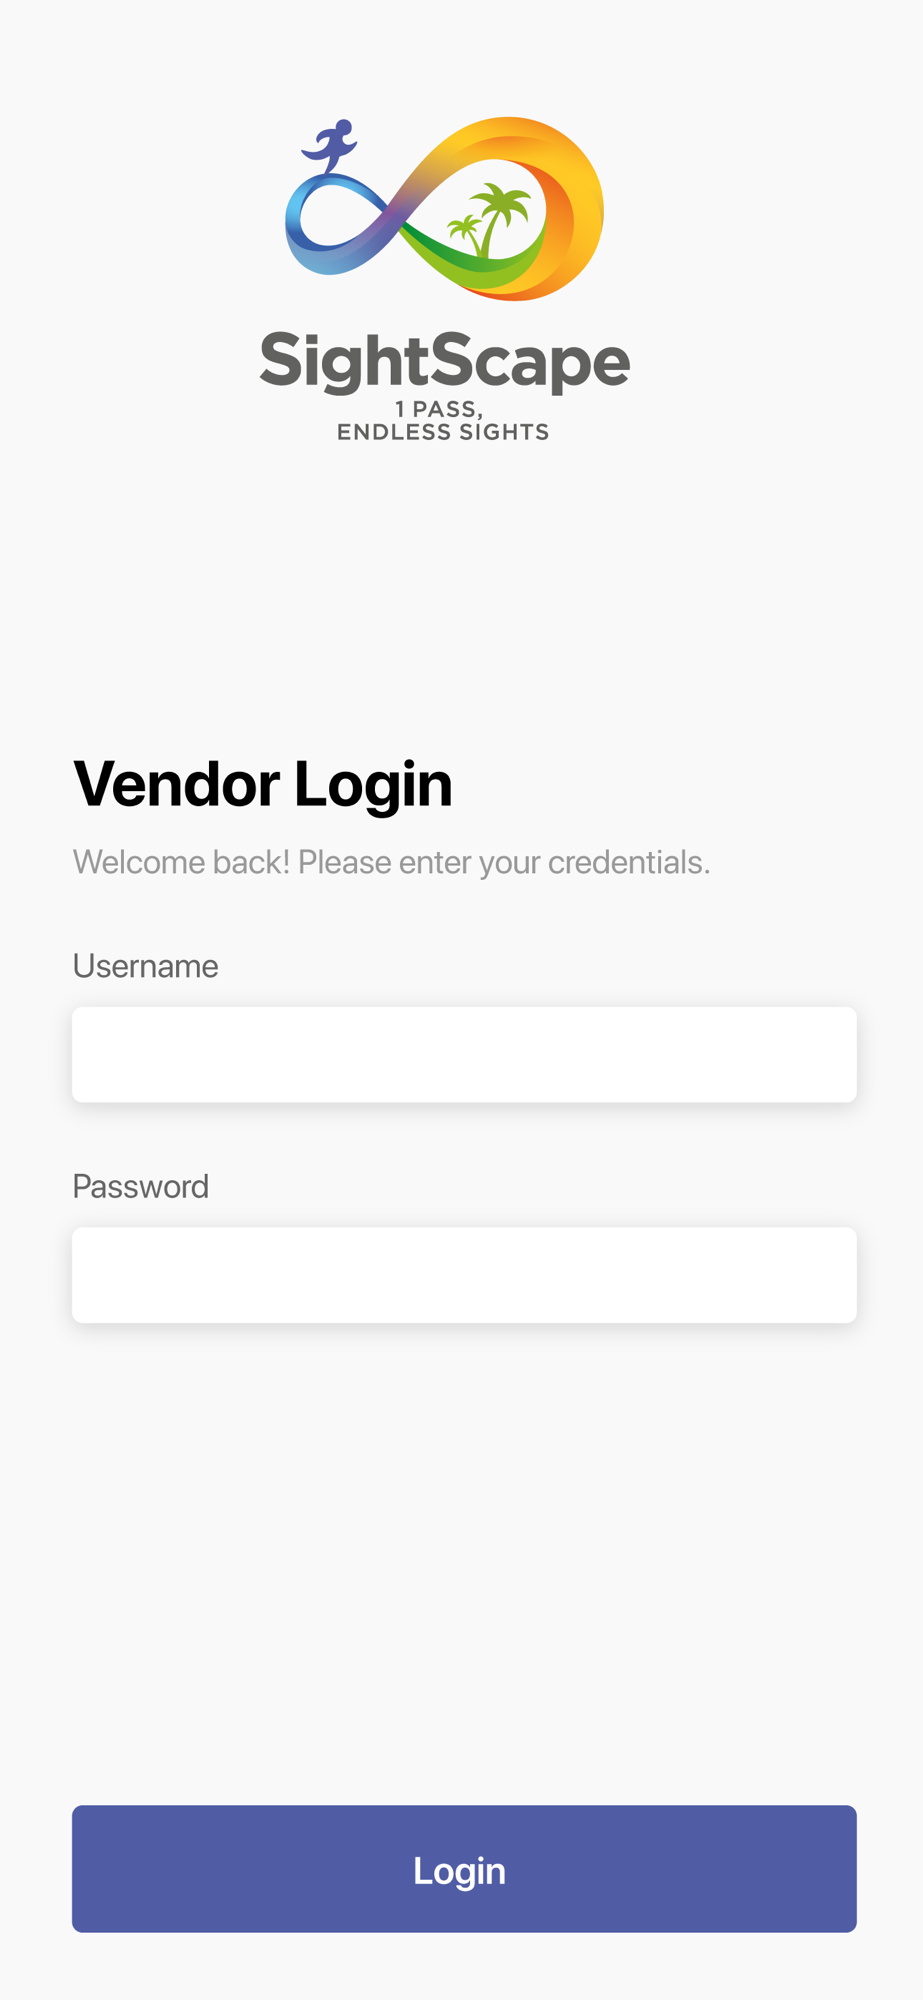Click the Vendor Login heading

(x=263, y=783)
